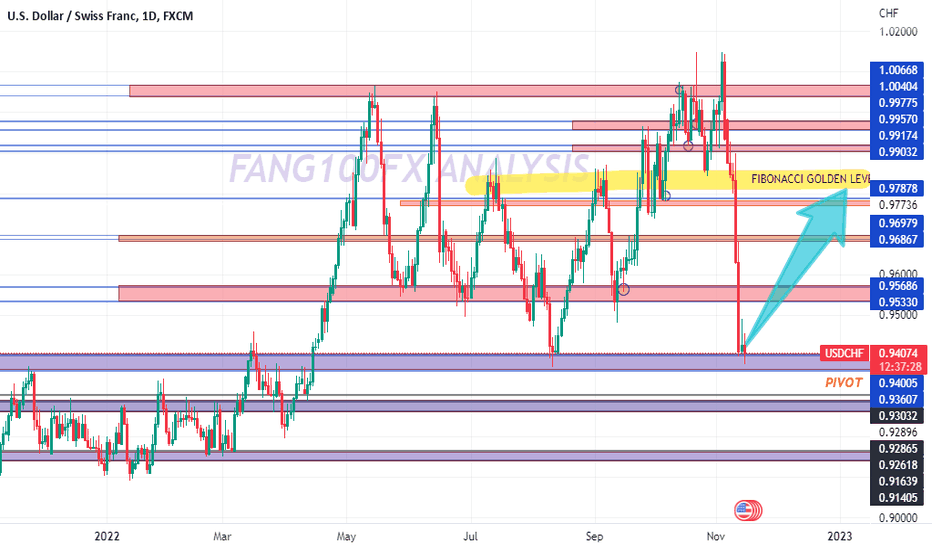Click the 0.96979 price level label
Image resolution: width=932 pixels, height=550 pixels.
(898, 224)
